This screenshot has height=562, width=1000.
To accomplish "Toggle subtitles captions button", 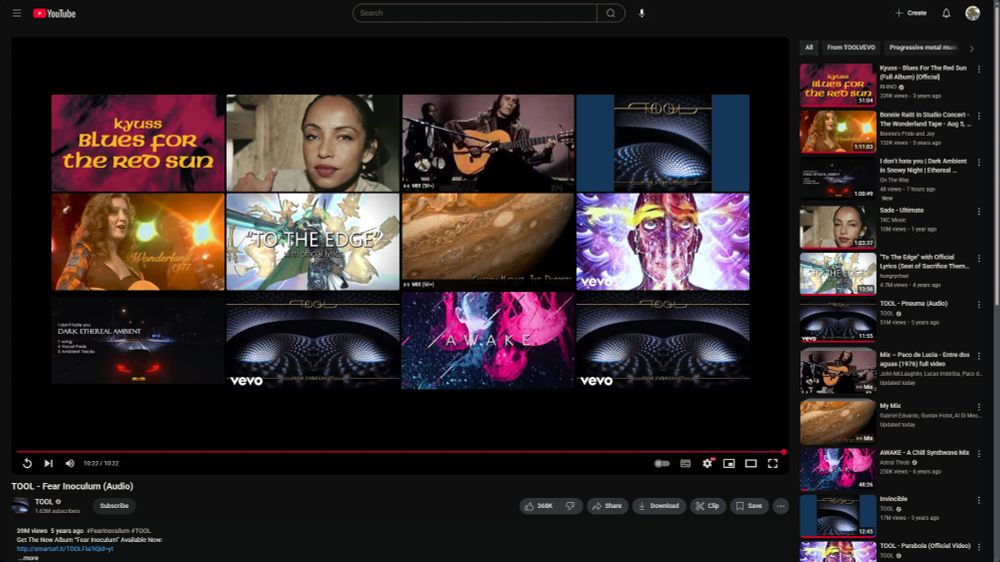I will (x=686, y=463).
